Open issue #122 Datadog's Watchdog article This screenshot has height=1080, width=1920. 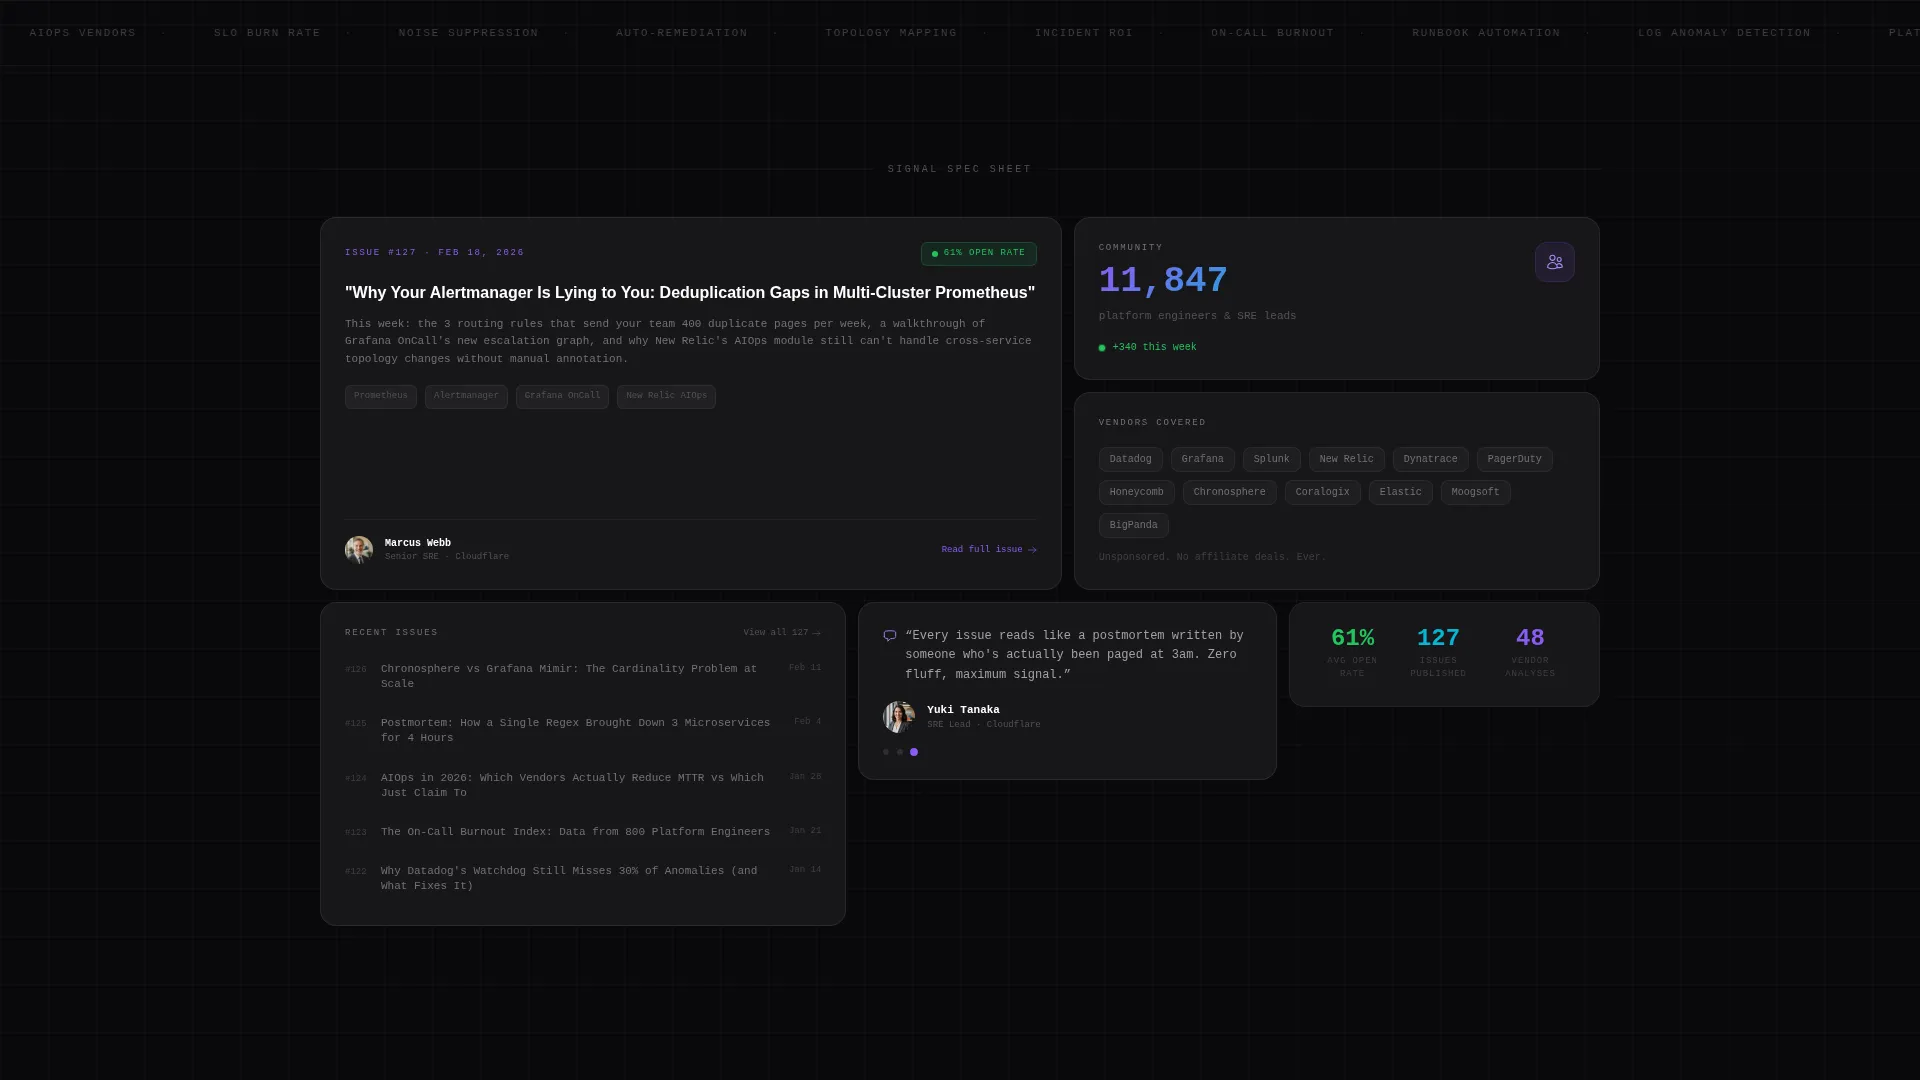(583, 879)
